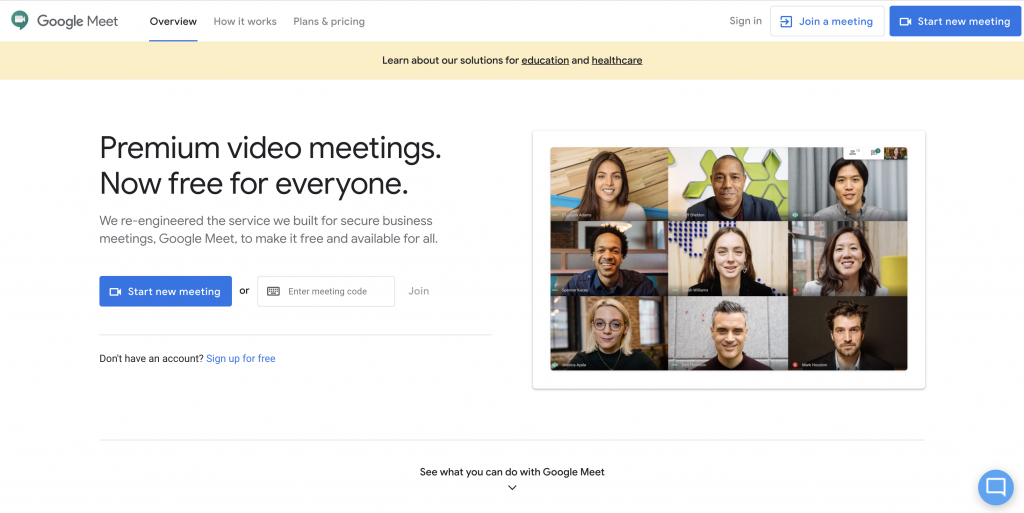Open the How it works tab
Viewport: 1024px width, 513px height.
coord(245,22)
